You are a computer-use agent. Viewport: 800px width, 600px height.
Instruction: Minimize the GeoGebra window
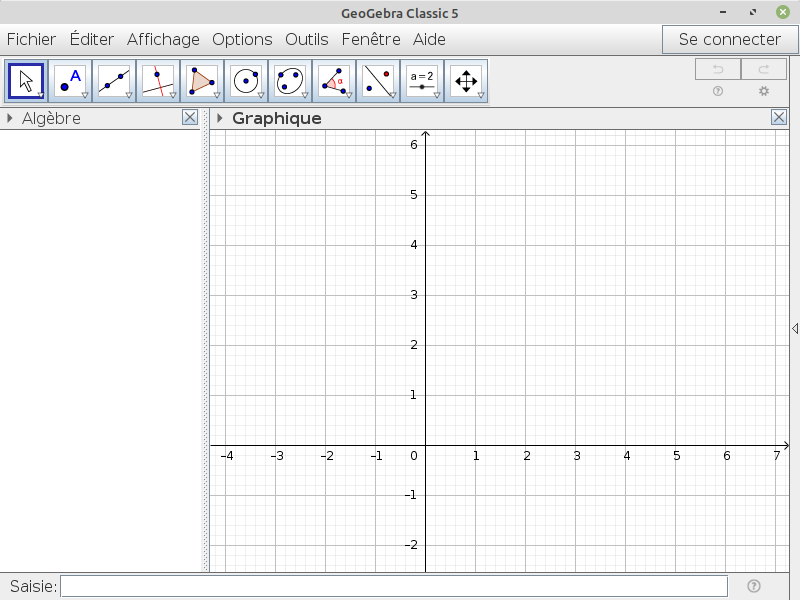click(723, 12)
